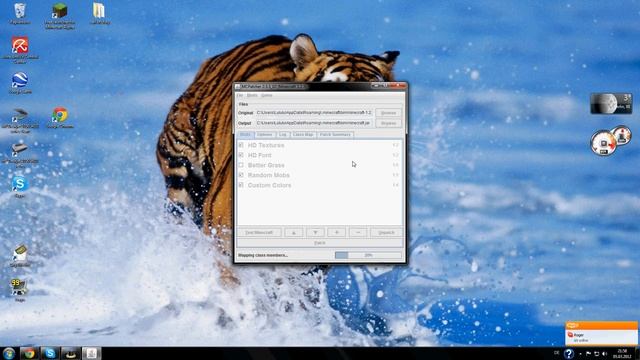This screenshot has width=640, height=360.
Task: Click the DE language indicator
Action: click(556, 353)
